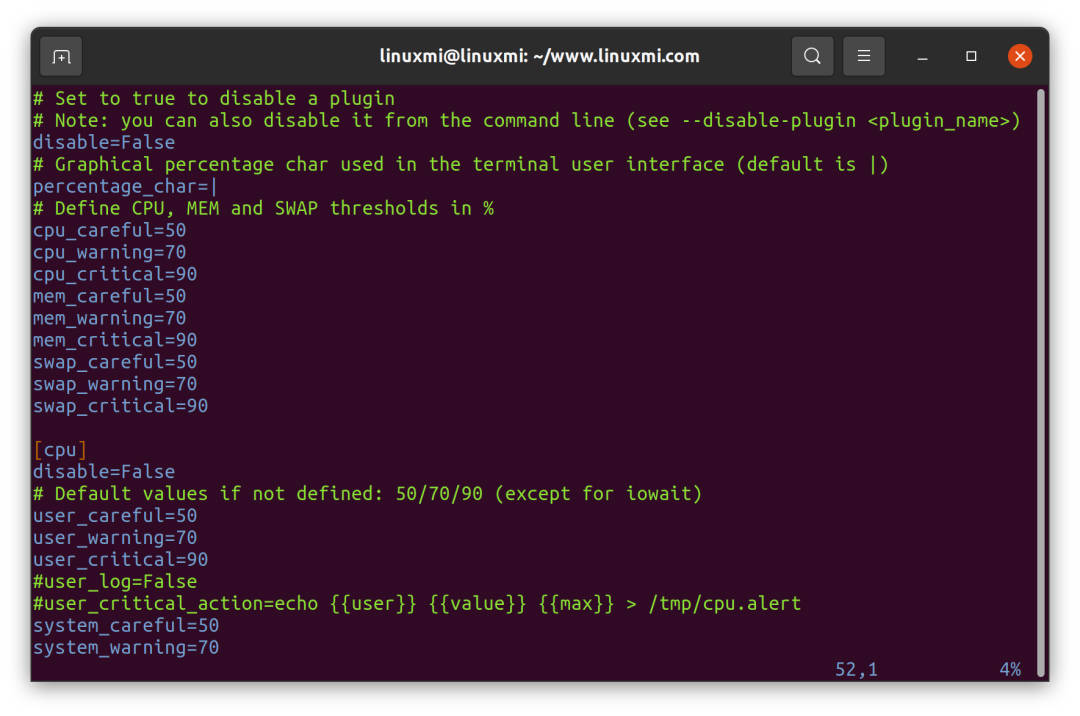Image resolution: width=1080 pixels, height=716 pixels.
Task: Click the [cpu] section header
Action: pos(60,450)
